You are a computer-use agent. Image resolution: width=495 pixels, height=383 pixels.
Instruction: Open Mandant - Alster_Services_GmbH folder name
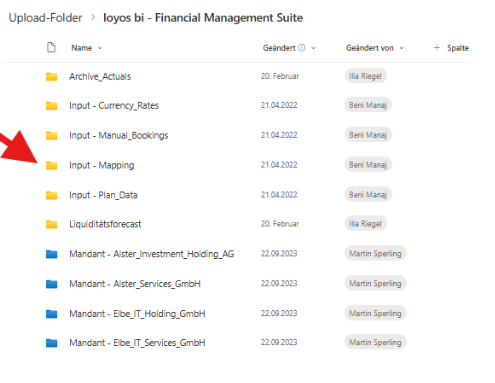pyautogui.click(x=135, y=284)
